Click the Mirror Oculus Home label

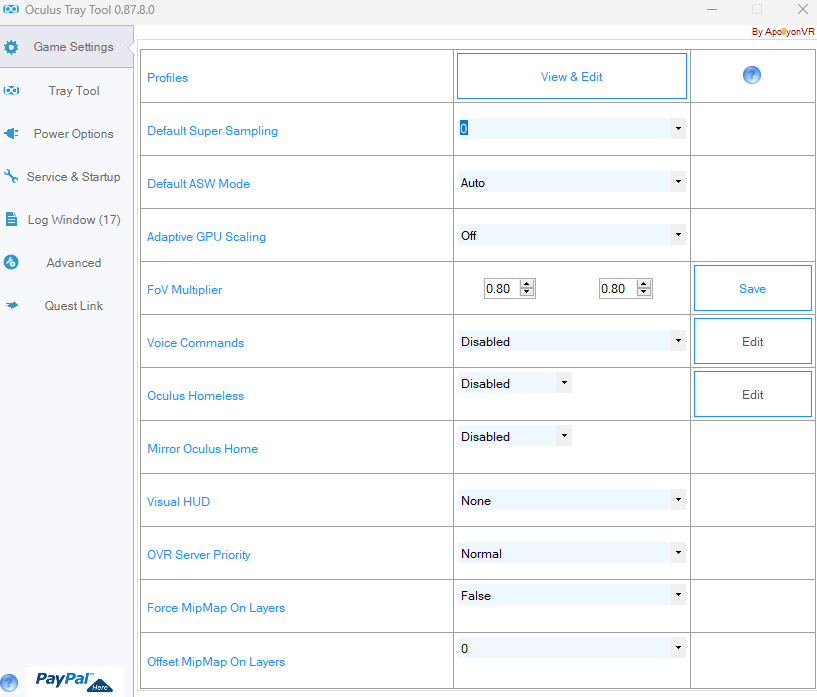(202, 449)
